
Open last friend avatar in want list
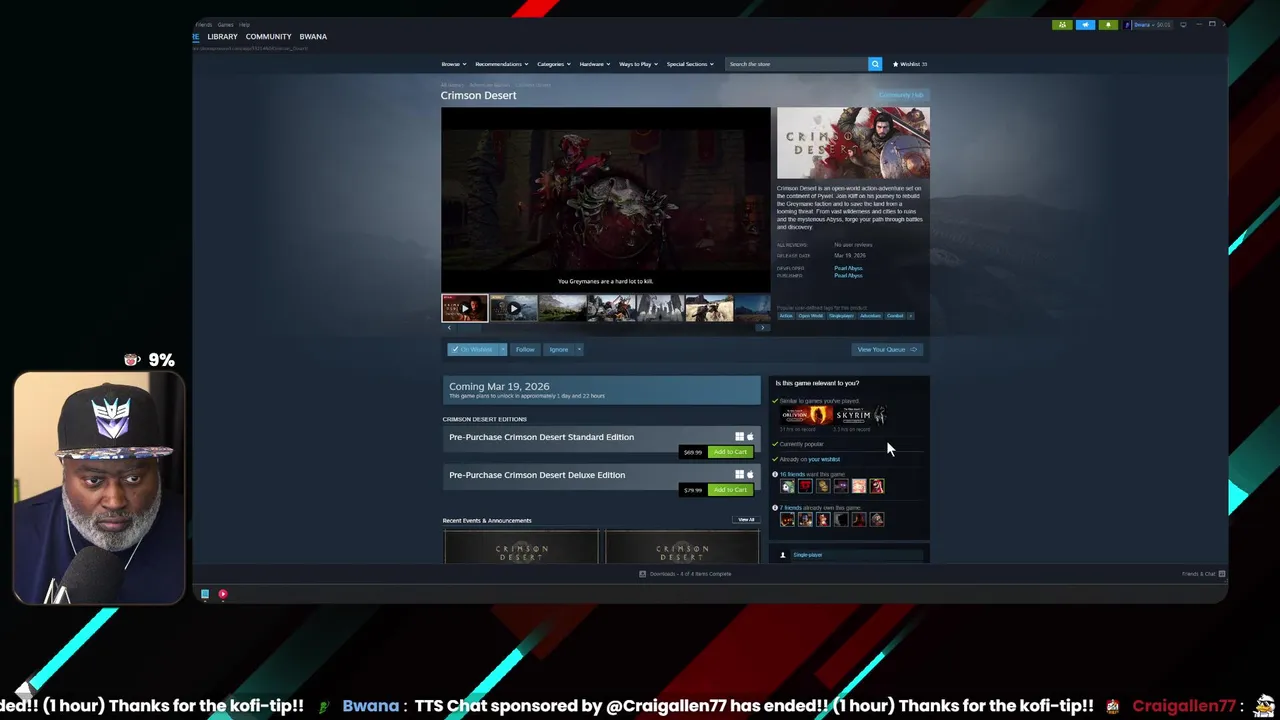[877, 486]
